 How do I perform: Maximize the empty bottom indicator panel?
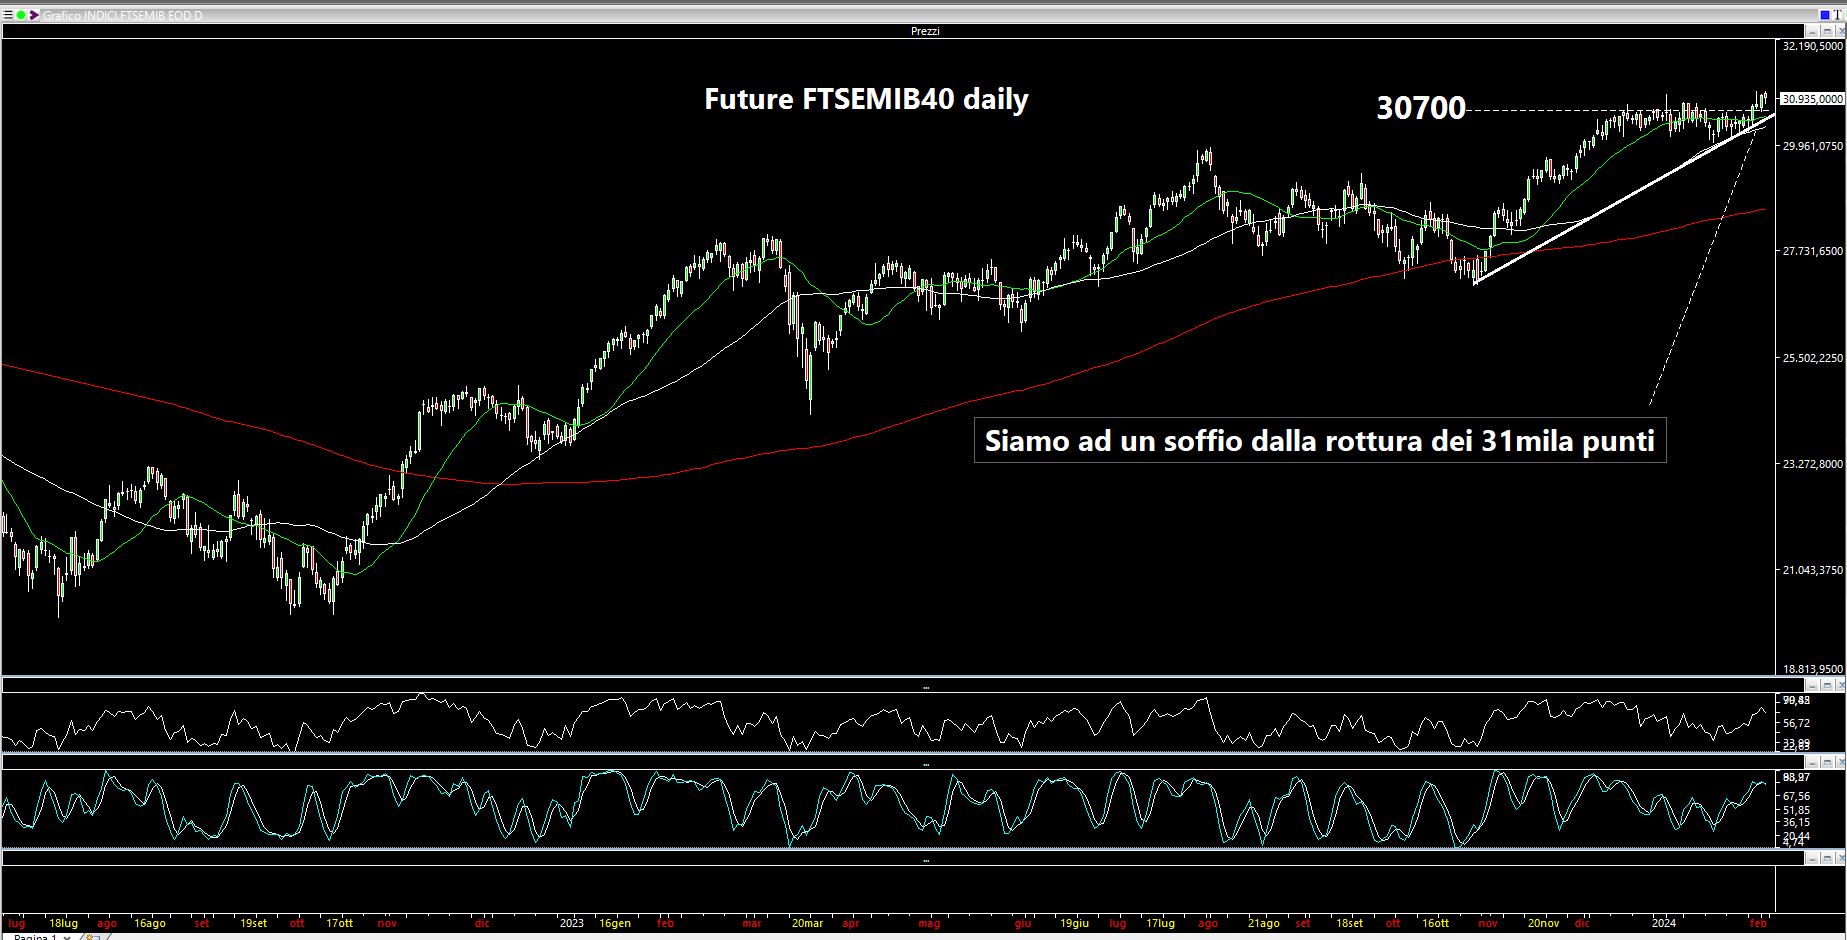pos(1827,858)
